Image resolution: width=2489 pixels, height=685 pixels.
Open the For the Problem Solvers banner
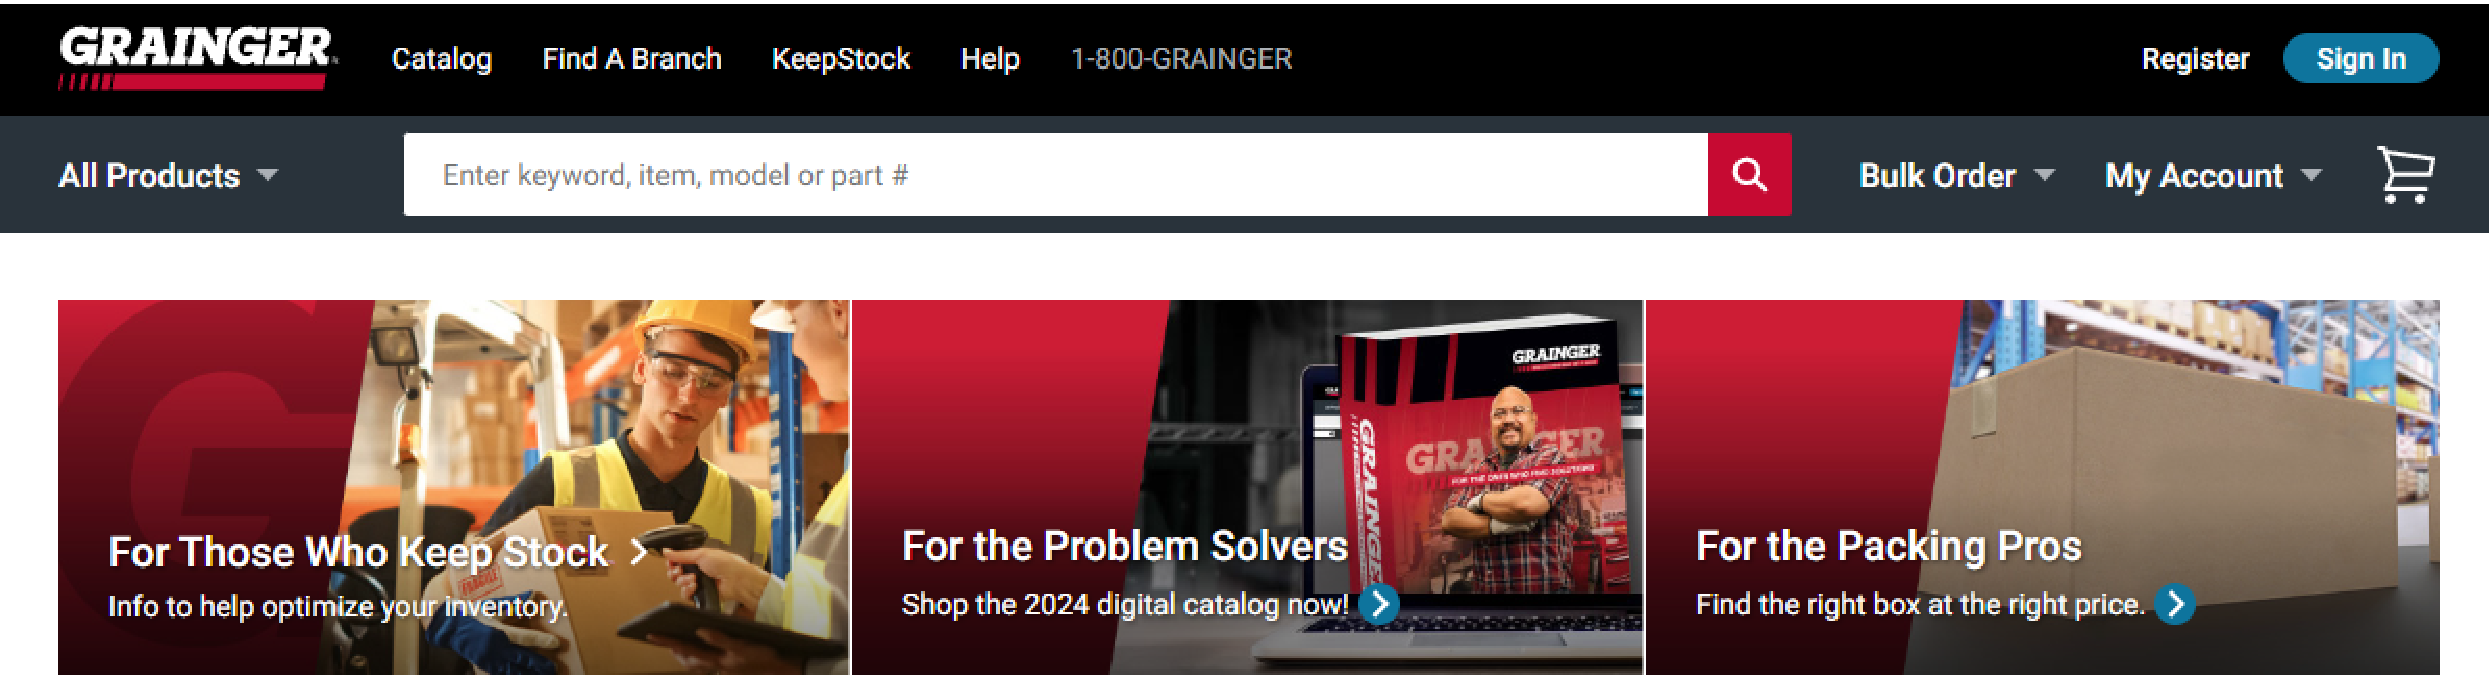(1247, 487)
